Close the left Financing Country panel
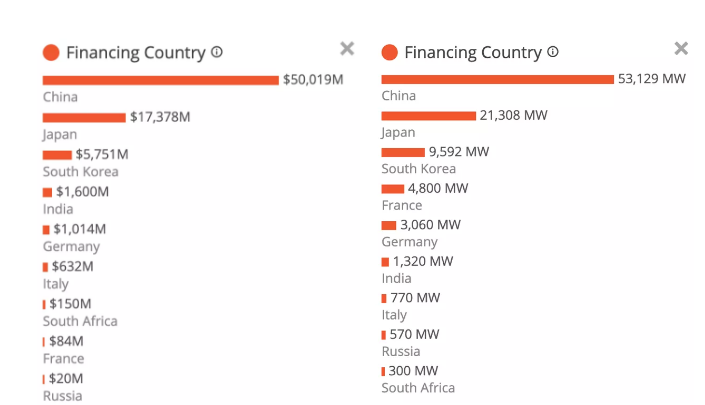The height and width of the screenshot is (405, 705). click(x=347, y=48)
